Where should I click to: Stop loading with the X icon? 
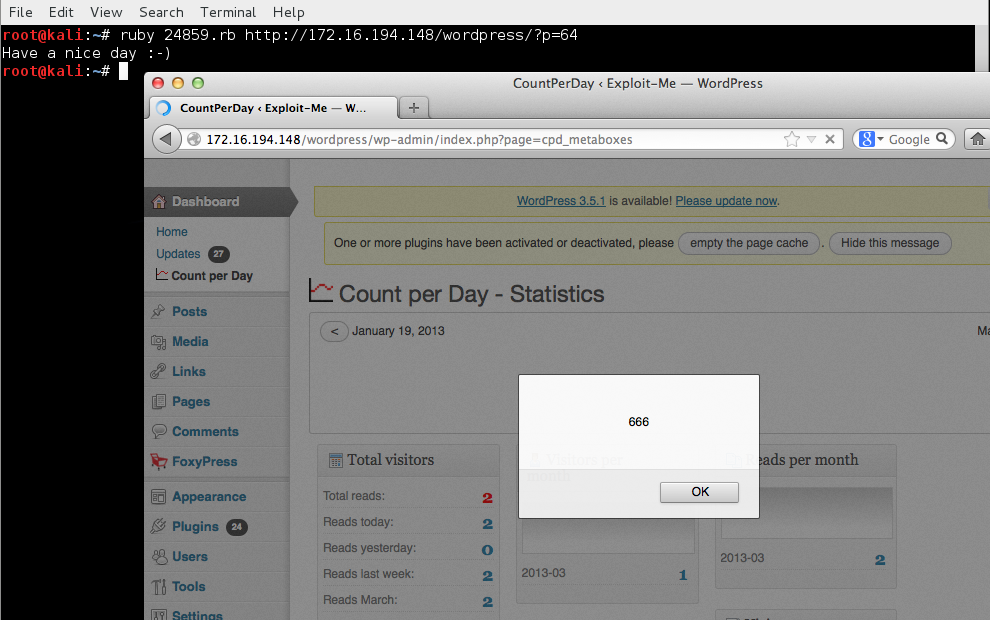coord(830,139)
